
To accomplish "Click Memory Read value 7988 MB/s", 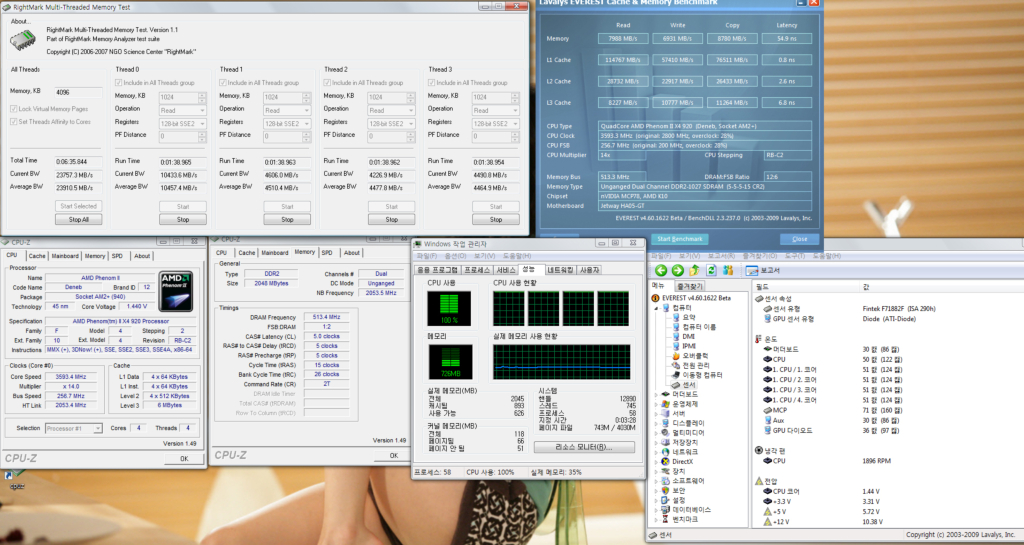I will (623, 39).
